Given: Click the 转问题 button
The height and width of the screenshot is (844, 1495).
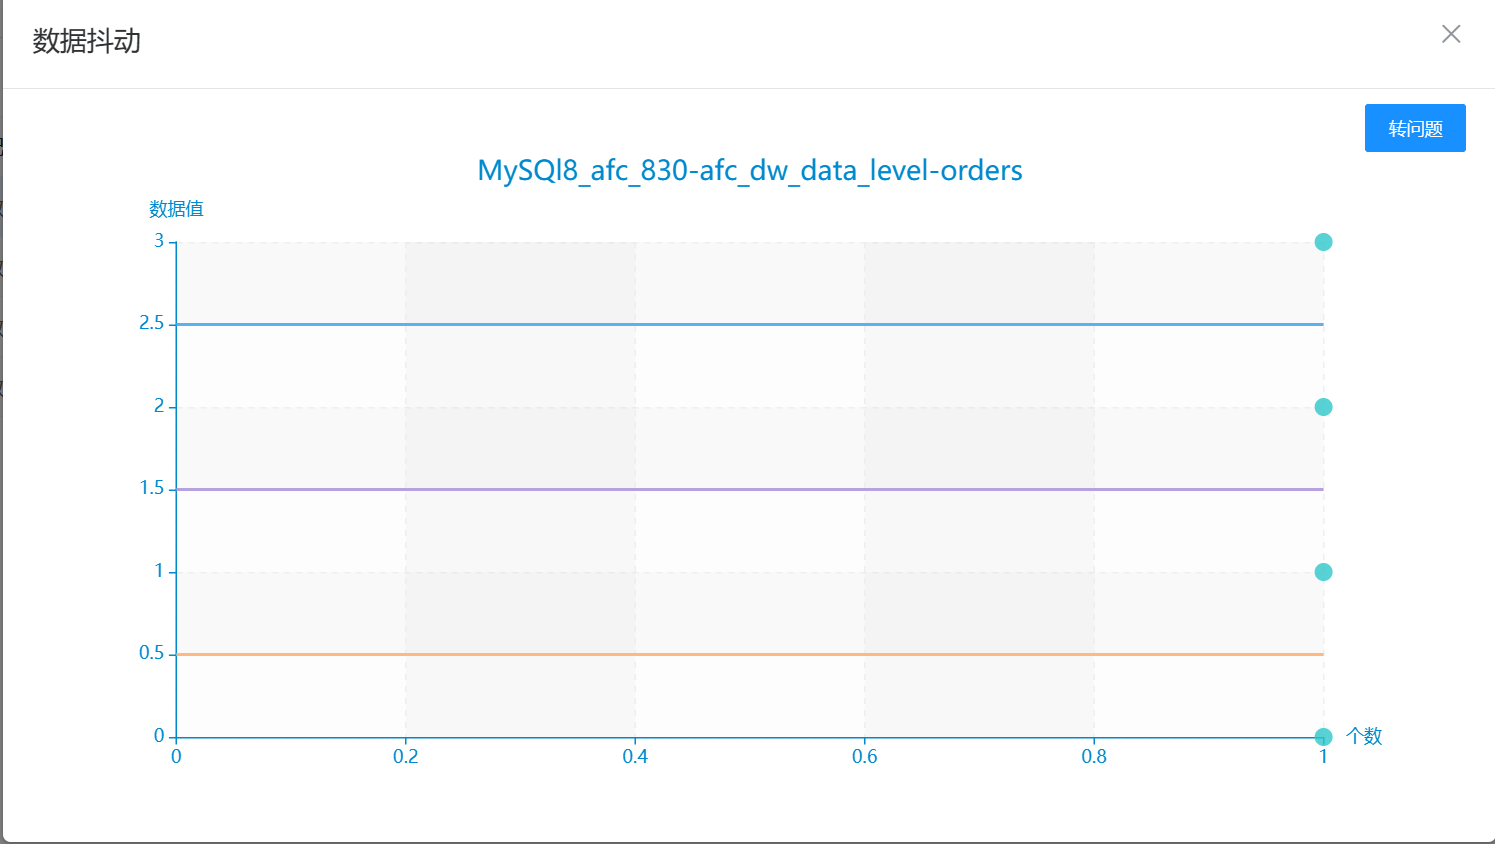Looking at the screenshot, I should click(1415, 128).
